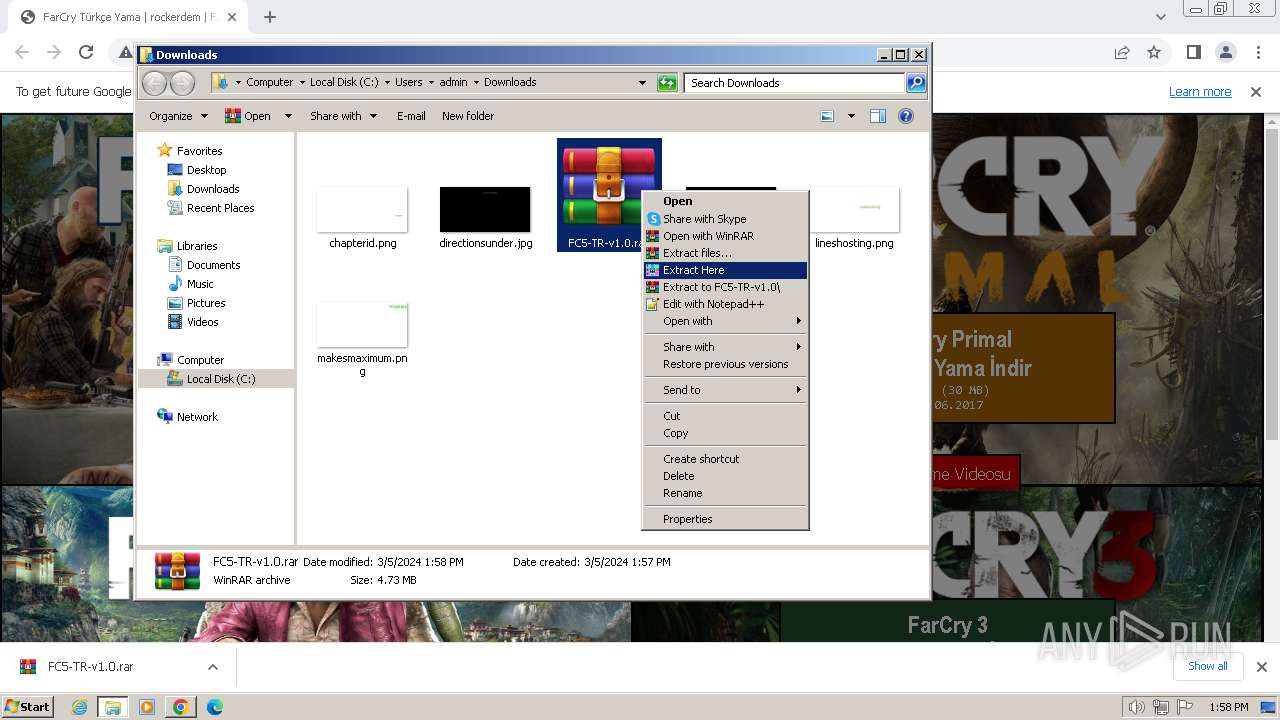
Task: Open Explorer help question mark icon
Action: (906, 116)
